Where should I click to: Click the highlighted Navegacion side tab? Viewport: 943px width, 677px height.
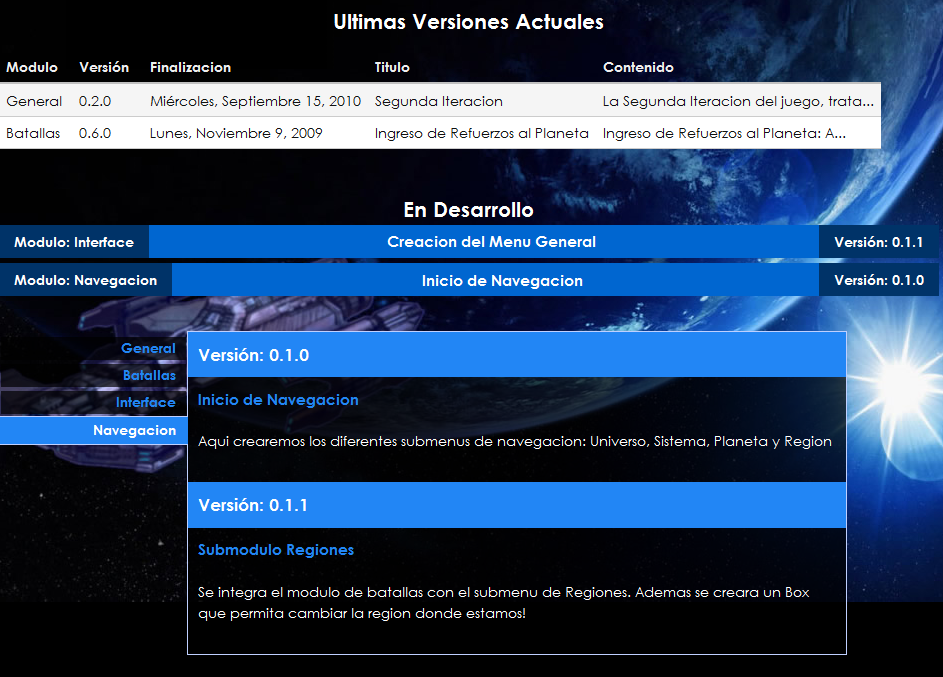click(134, 430)
